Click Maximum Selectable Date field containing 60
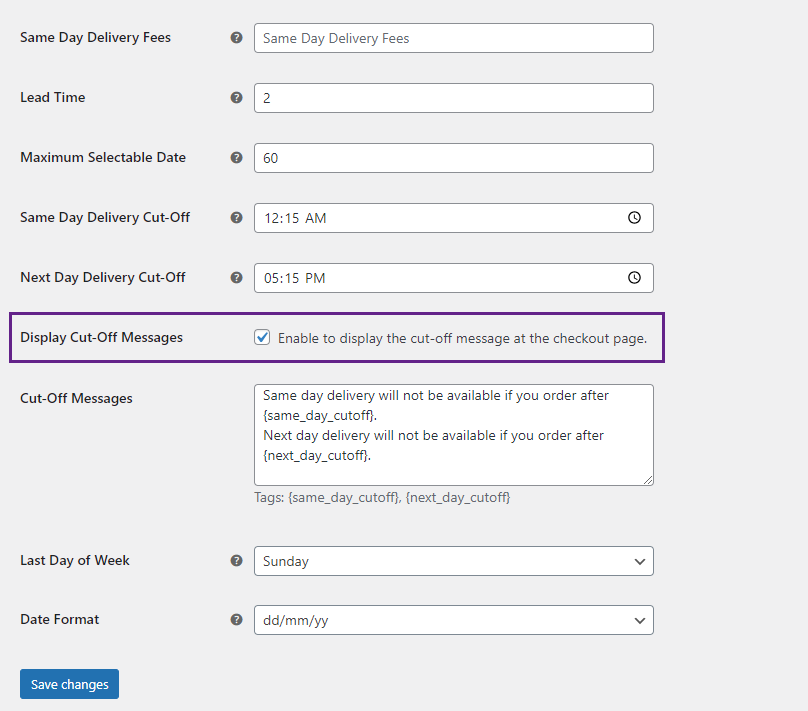This screenshot has height=711, width=808. tap(453, 158)
